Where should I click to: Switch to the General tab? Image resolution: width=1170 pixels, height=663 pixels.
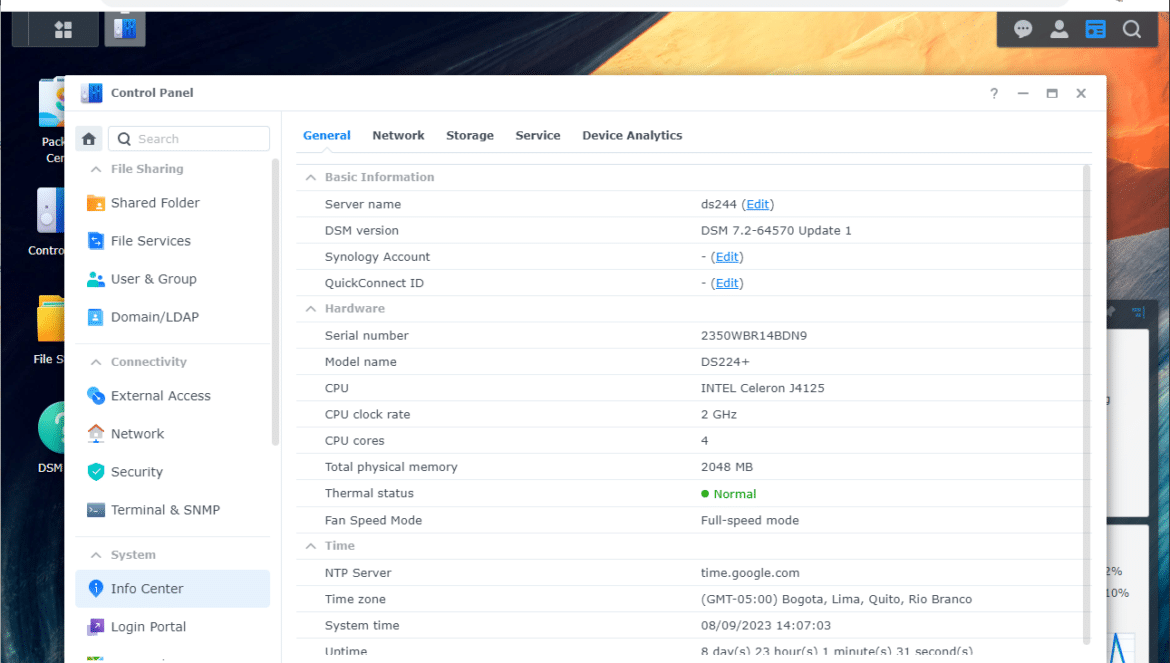(327, 136)
